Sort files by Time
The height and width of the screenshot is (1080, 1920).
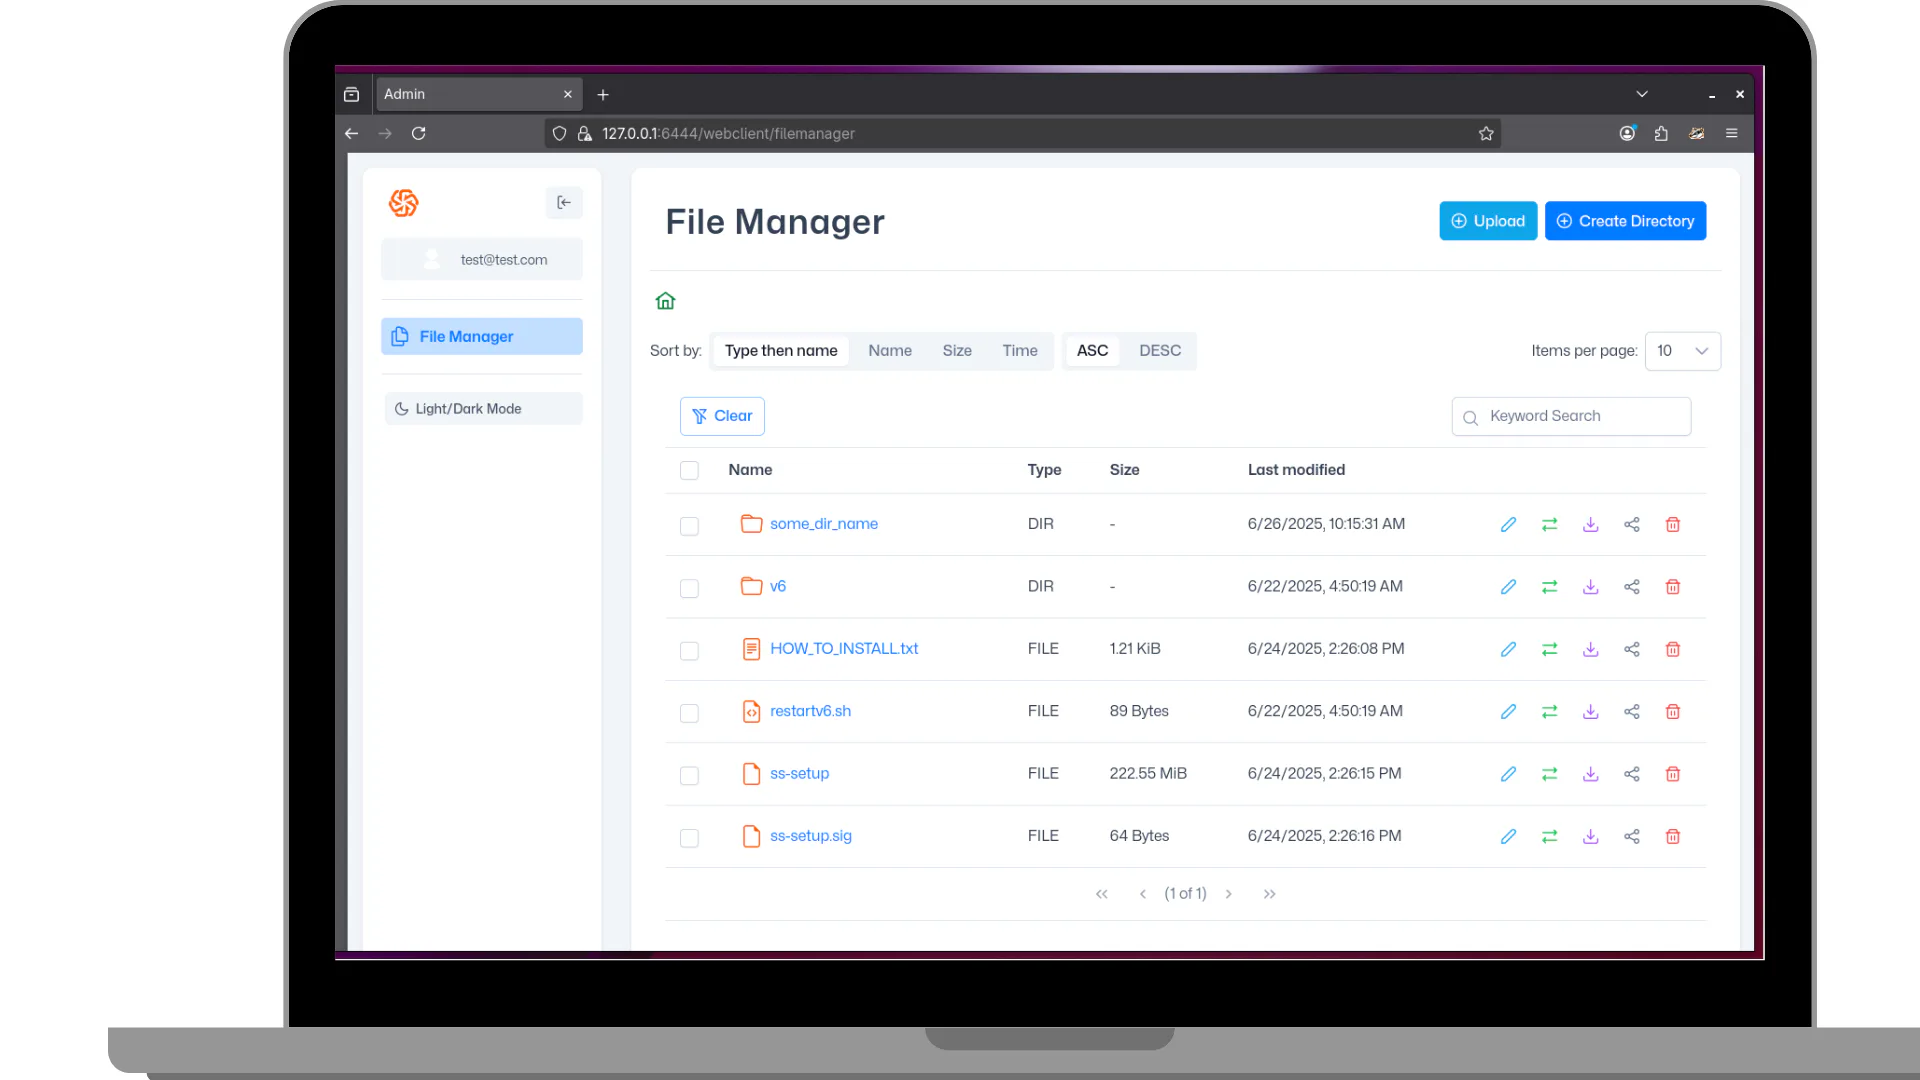point(1020,351)
